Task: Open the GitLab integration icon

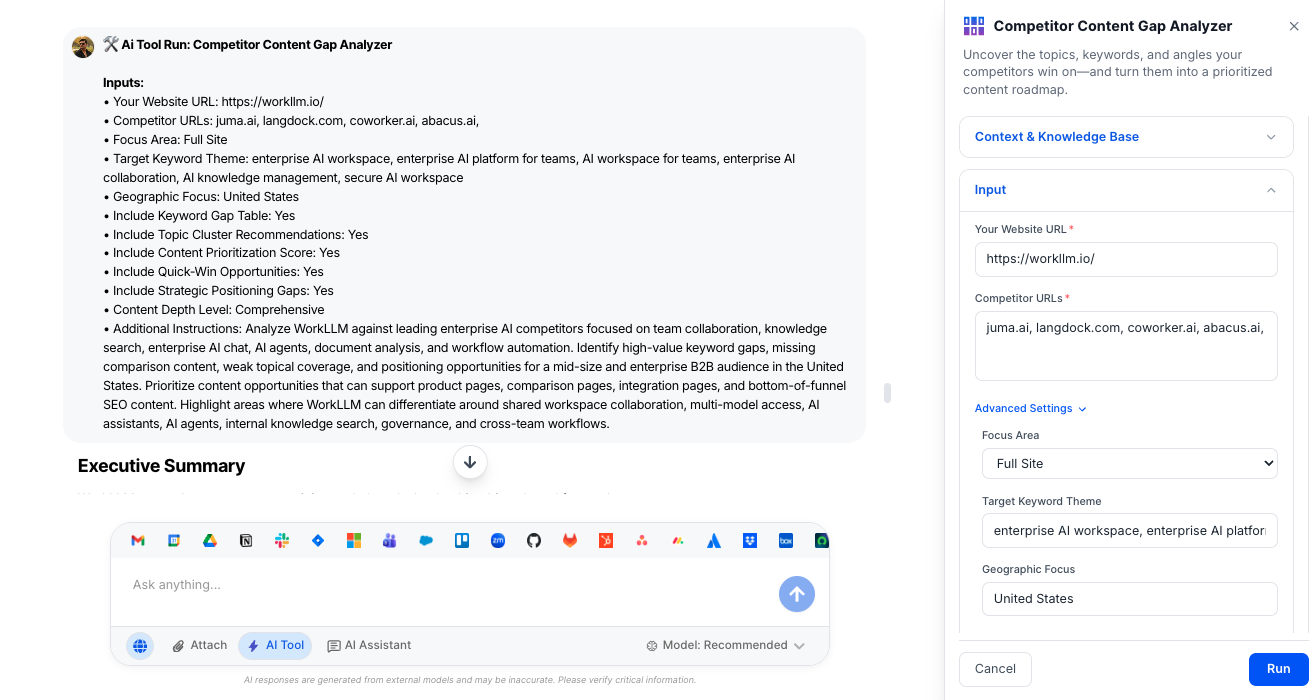Action: point(570,540)
